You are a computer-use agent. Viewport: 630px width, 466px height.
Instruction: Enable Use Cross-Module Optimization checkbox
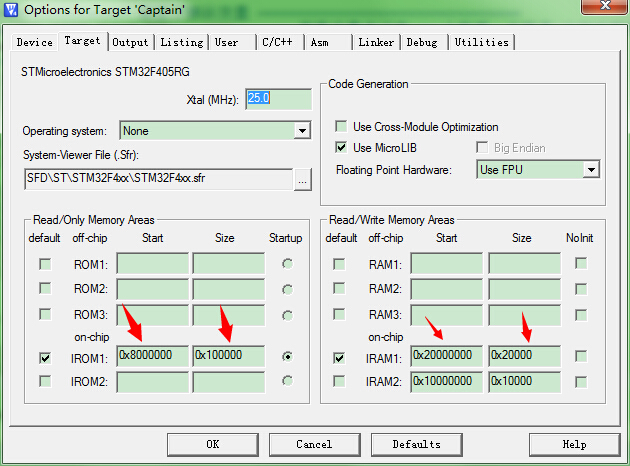click(343, 127)
